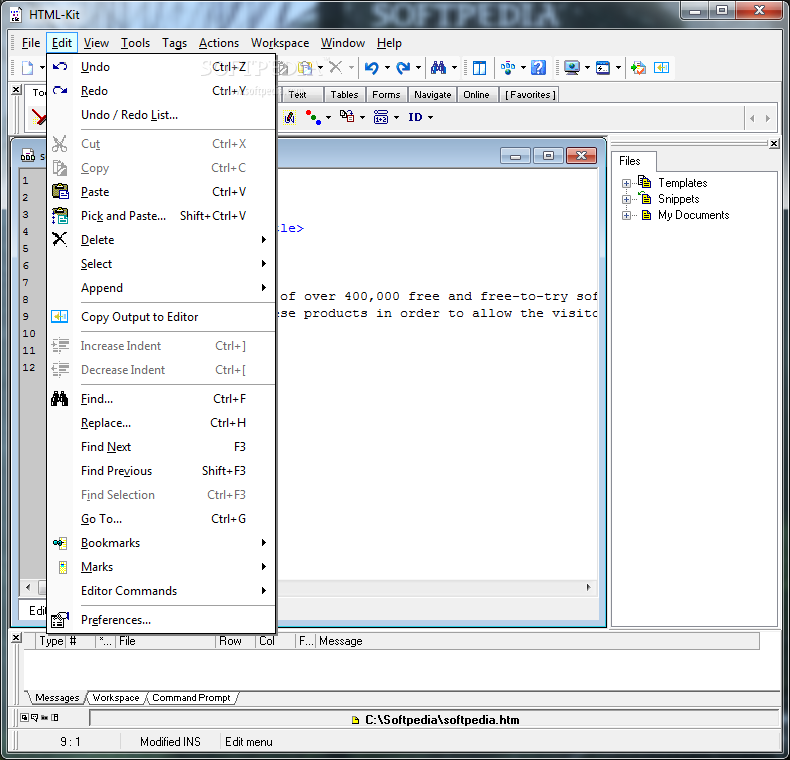Open the Actions menu

coord(219,43)
